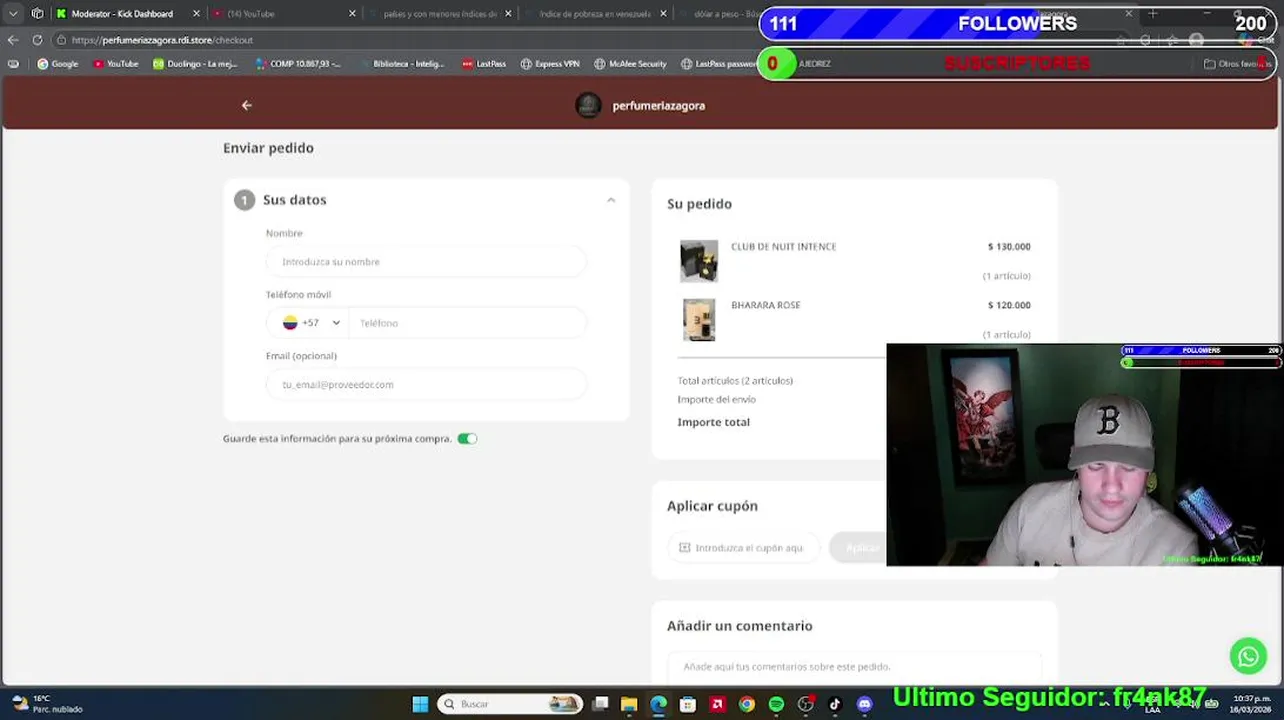Open the weather widget 16°C

(48, 704)
